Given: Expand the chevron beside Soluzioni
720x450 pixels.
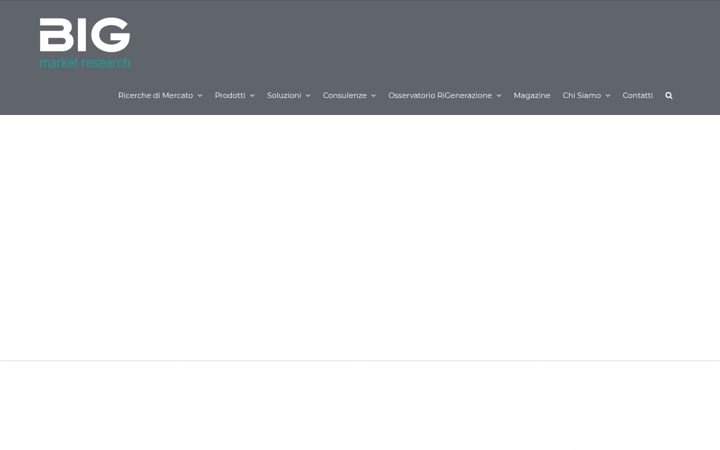Looking at the screenshot, I should coord(308,96).
